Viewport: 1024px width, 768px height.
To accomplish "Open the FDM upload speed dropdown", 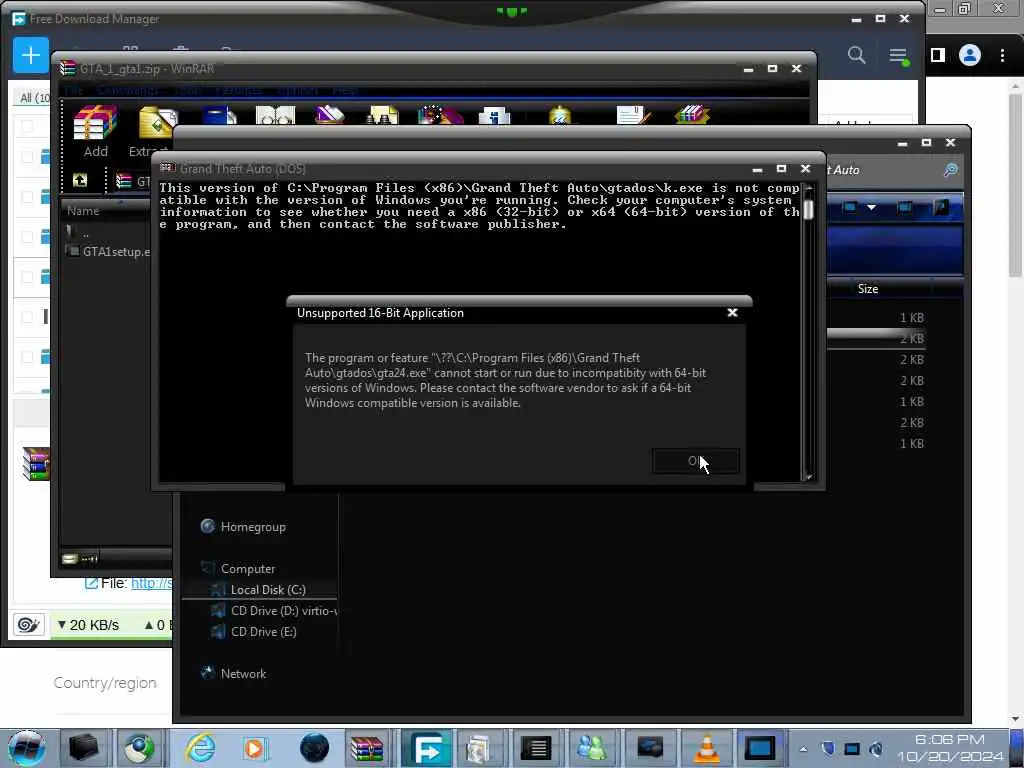I will (157, 625).
